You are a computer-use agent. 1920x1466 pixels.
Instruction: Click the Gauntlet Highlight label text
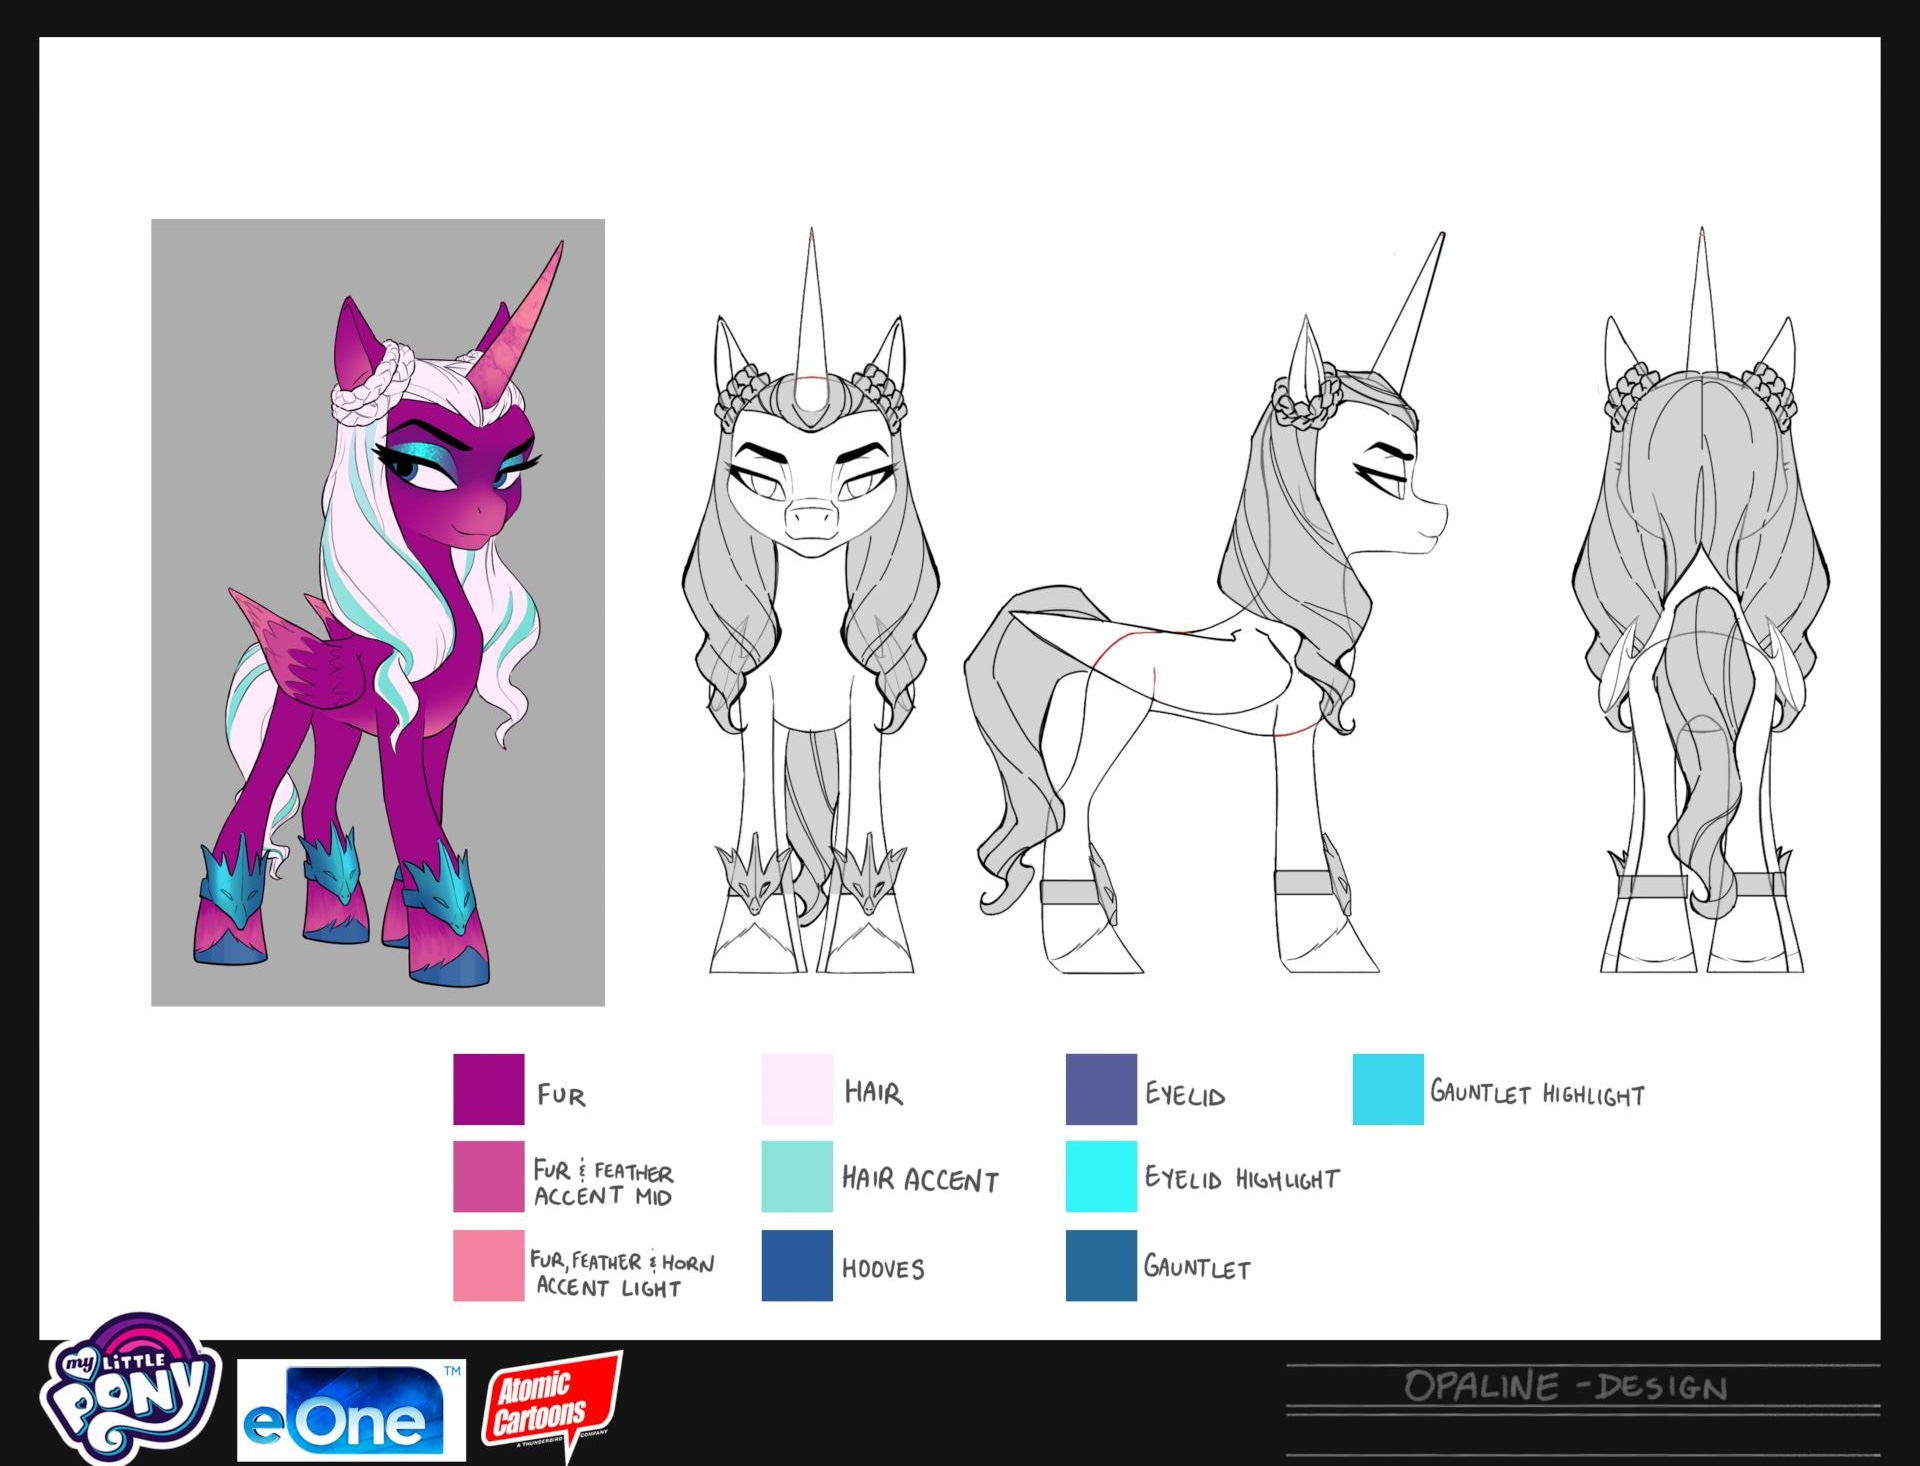click(x=1537, y=1093)
